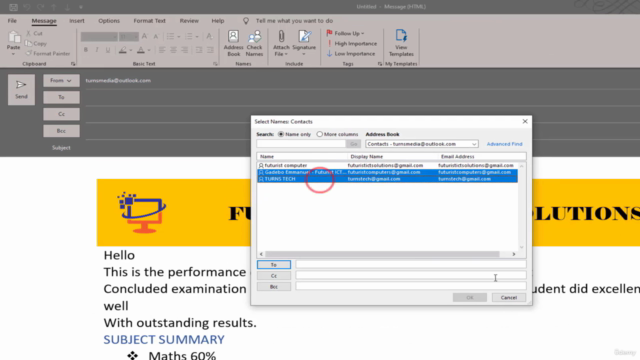This screenshot has height=360, width=640.
Task: Center text alignment in the ribbon
Action: [x=173, y=50]
